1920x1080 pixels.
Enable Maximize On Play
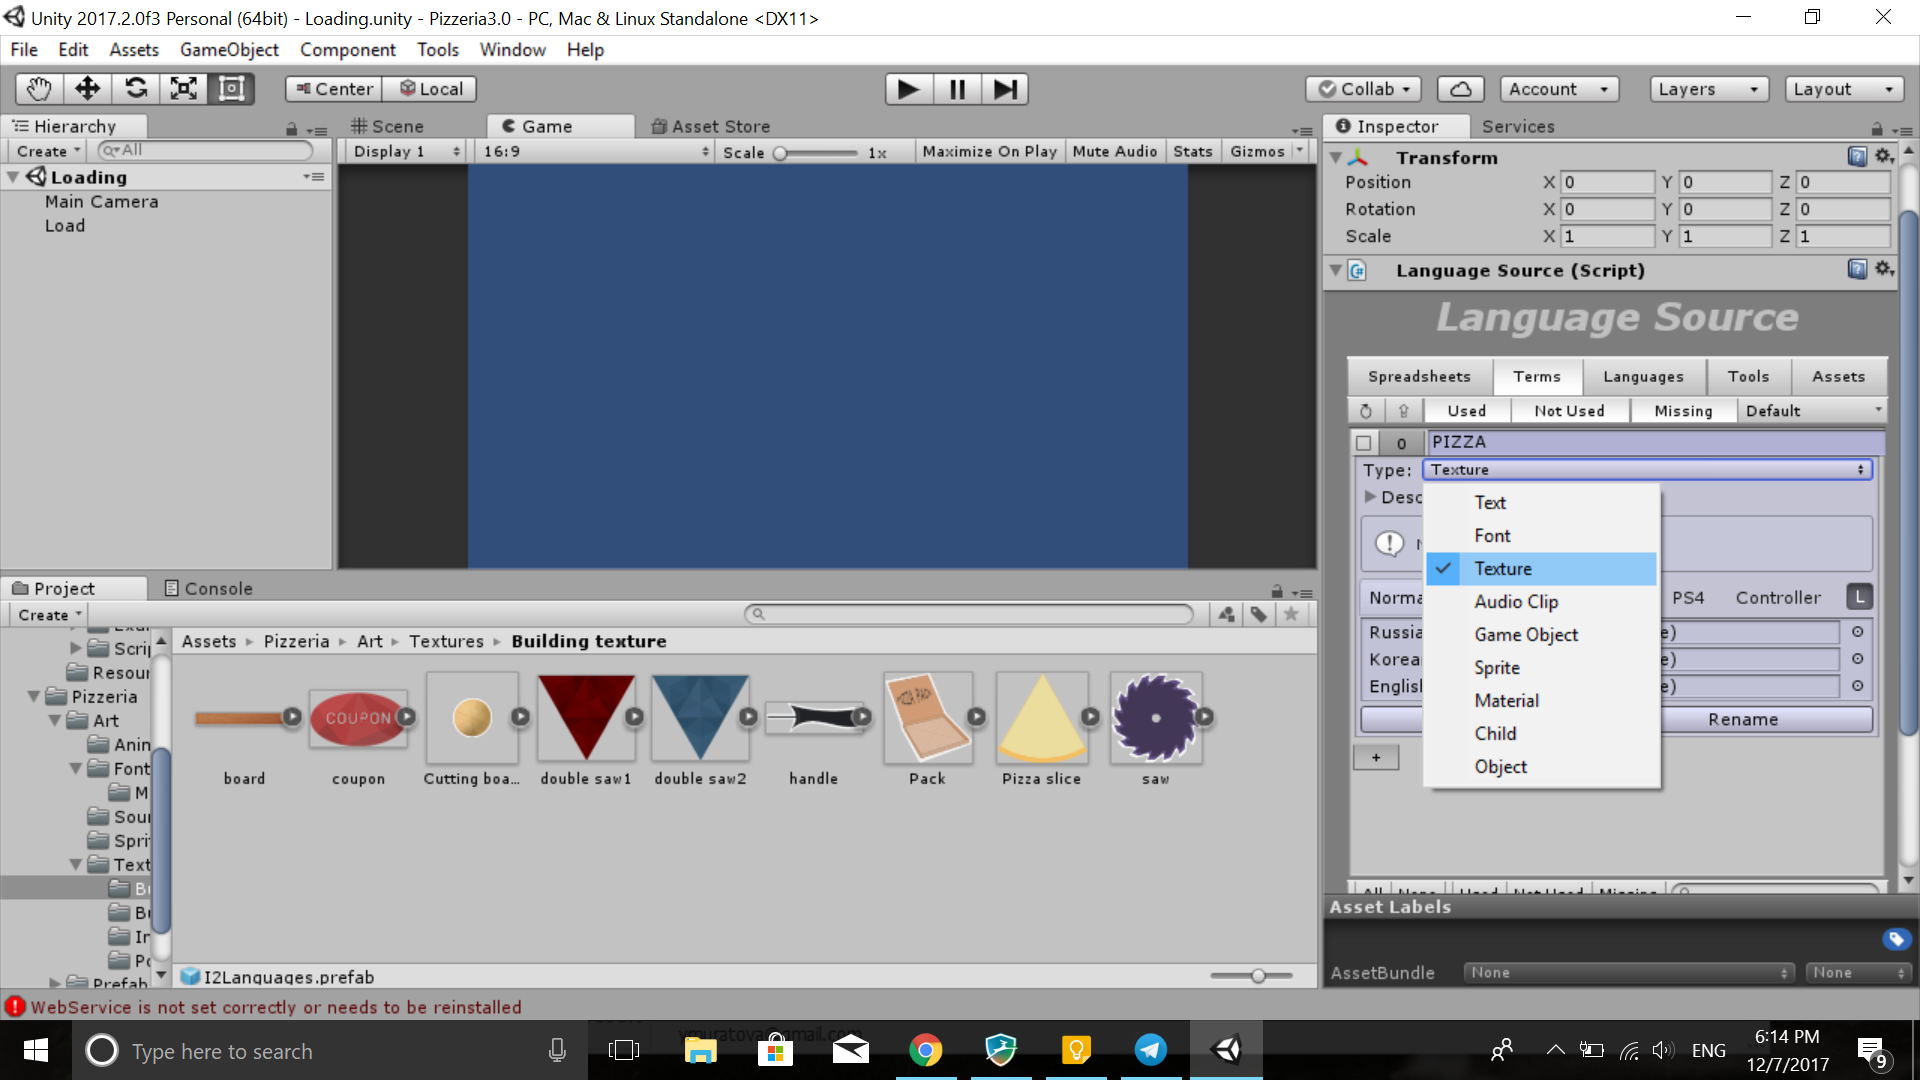pyautogui.click(x=989, y=151)
